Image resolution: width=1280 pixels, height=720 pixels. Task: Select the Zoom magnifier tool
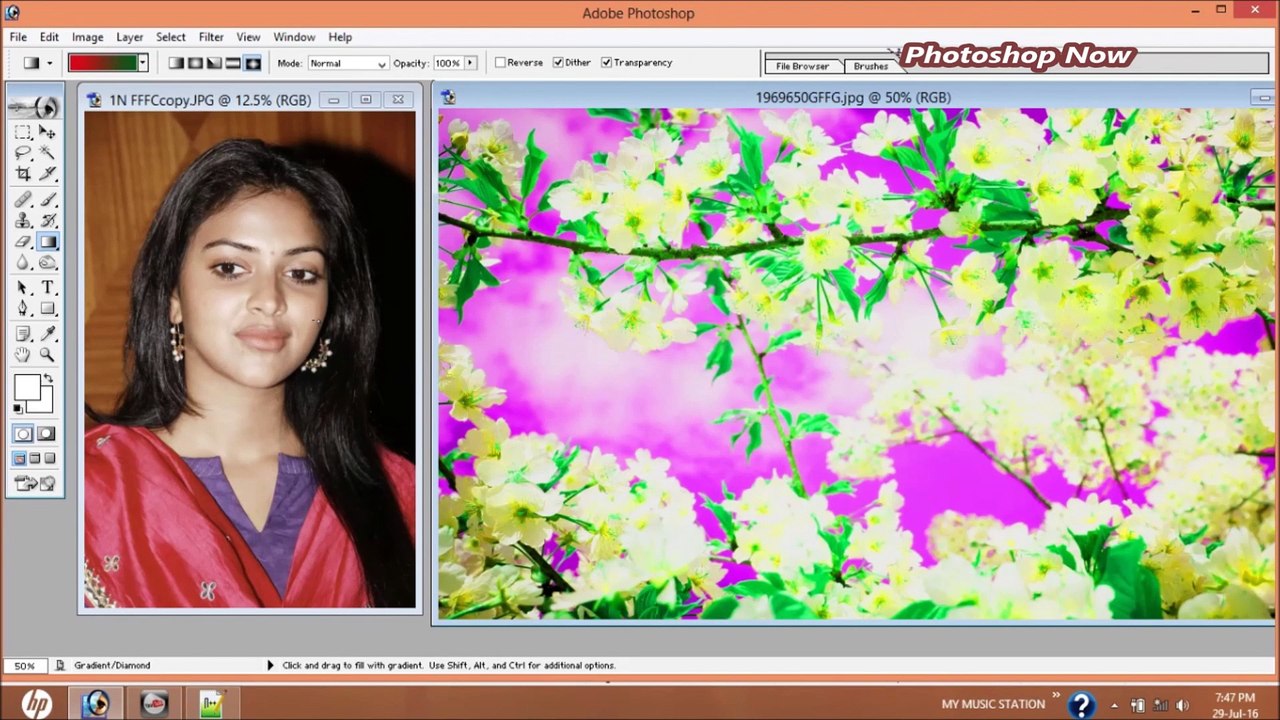47,355
